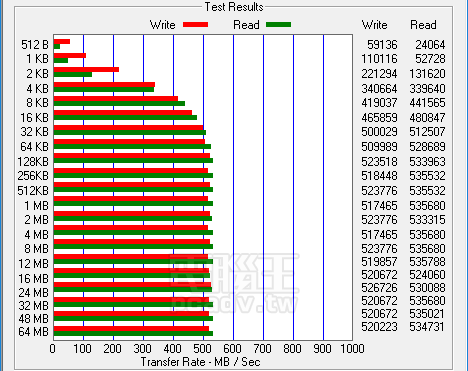
Task: Click the 16 KB row label
Action: tap(35, 118)
